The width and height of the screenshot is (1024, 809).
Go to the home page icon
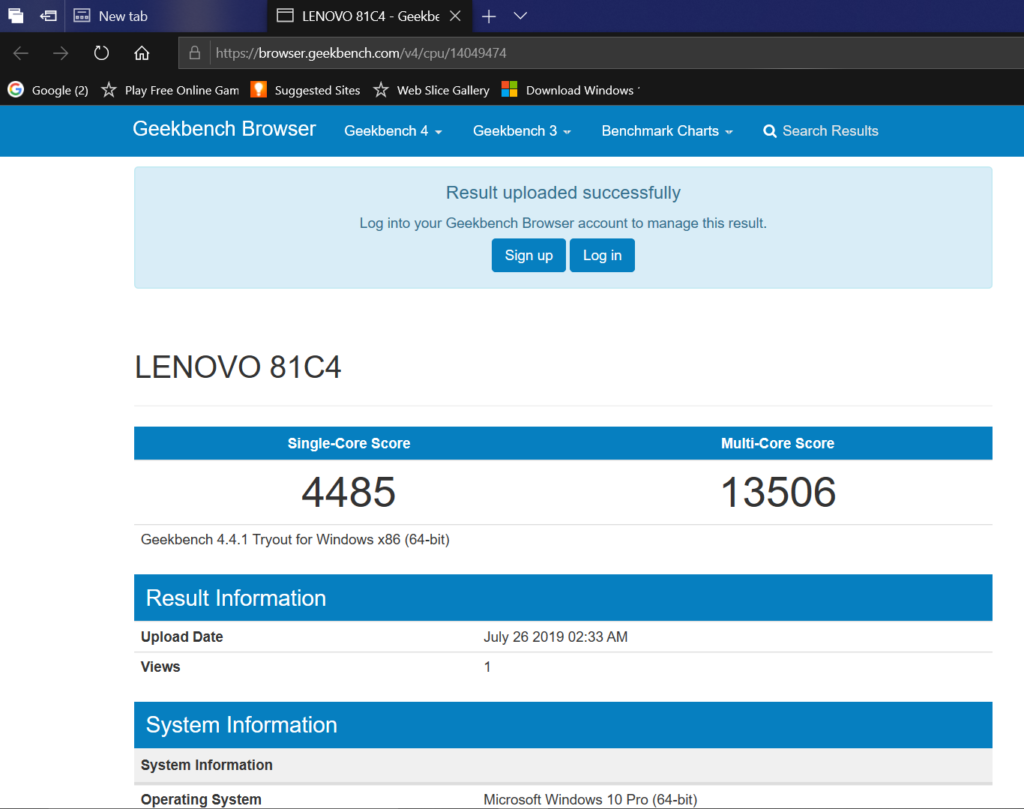pyautogui.click(x=142, y=53)
